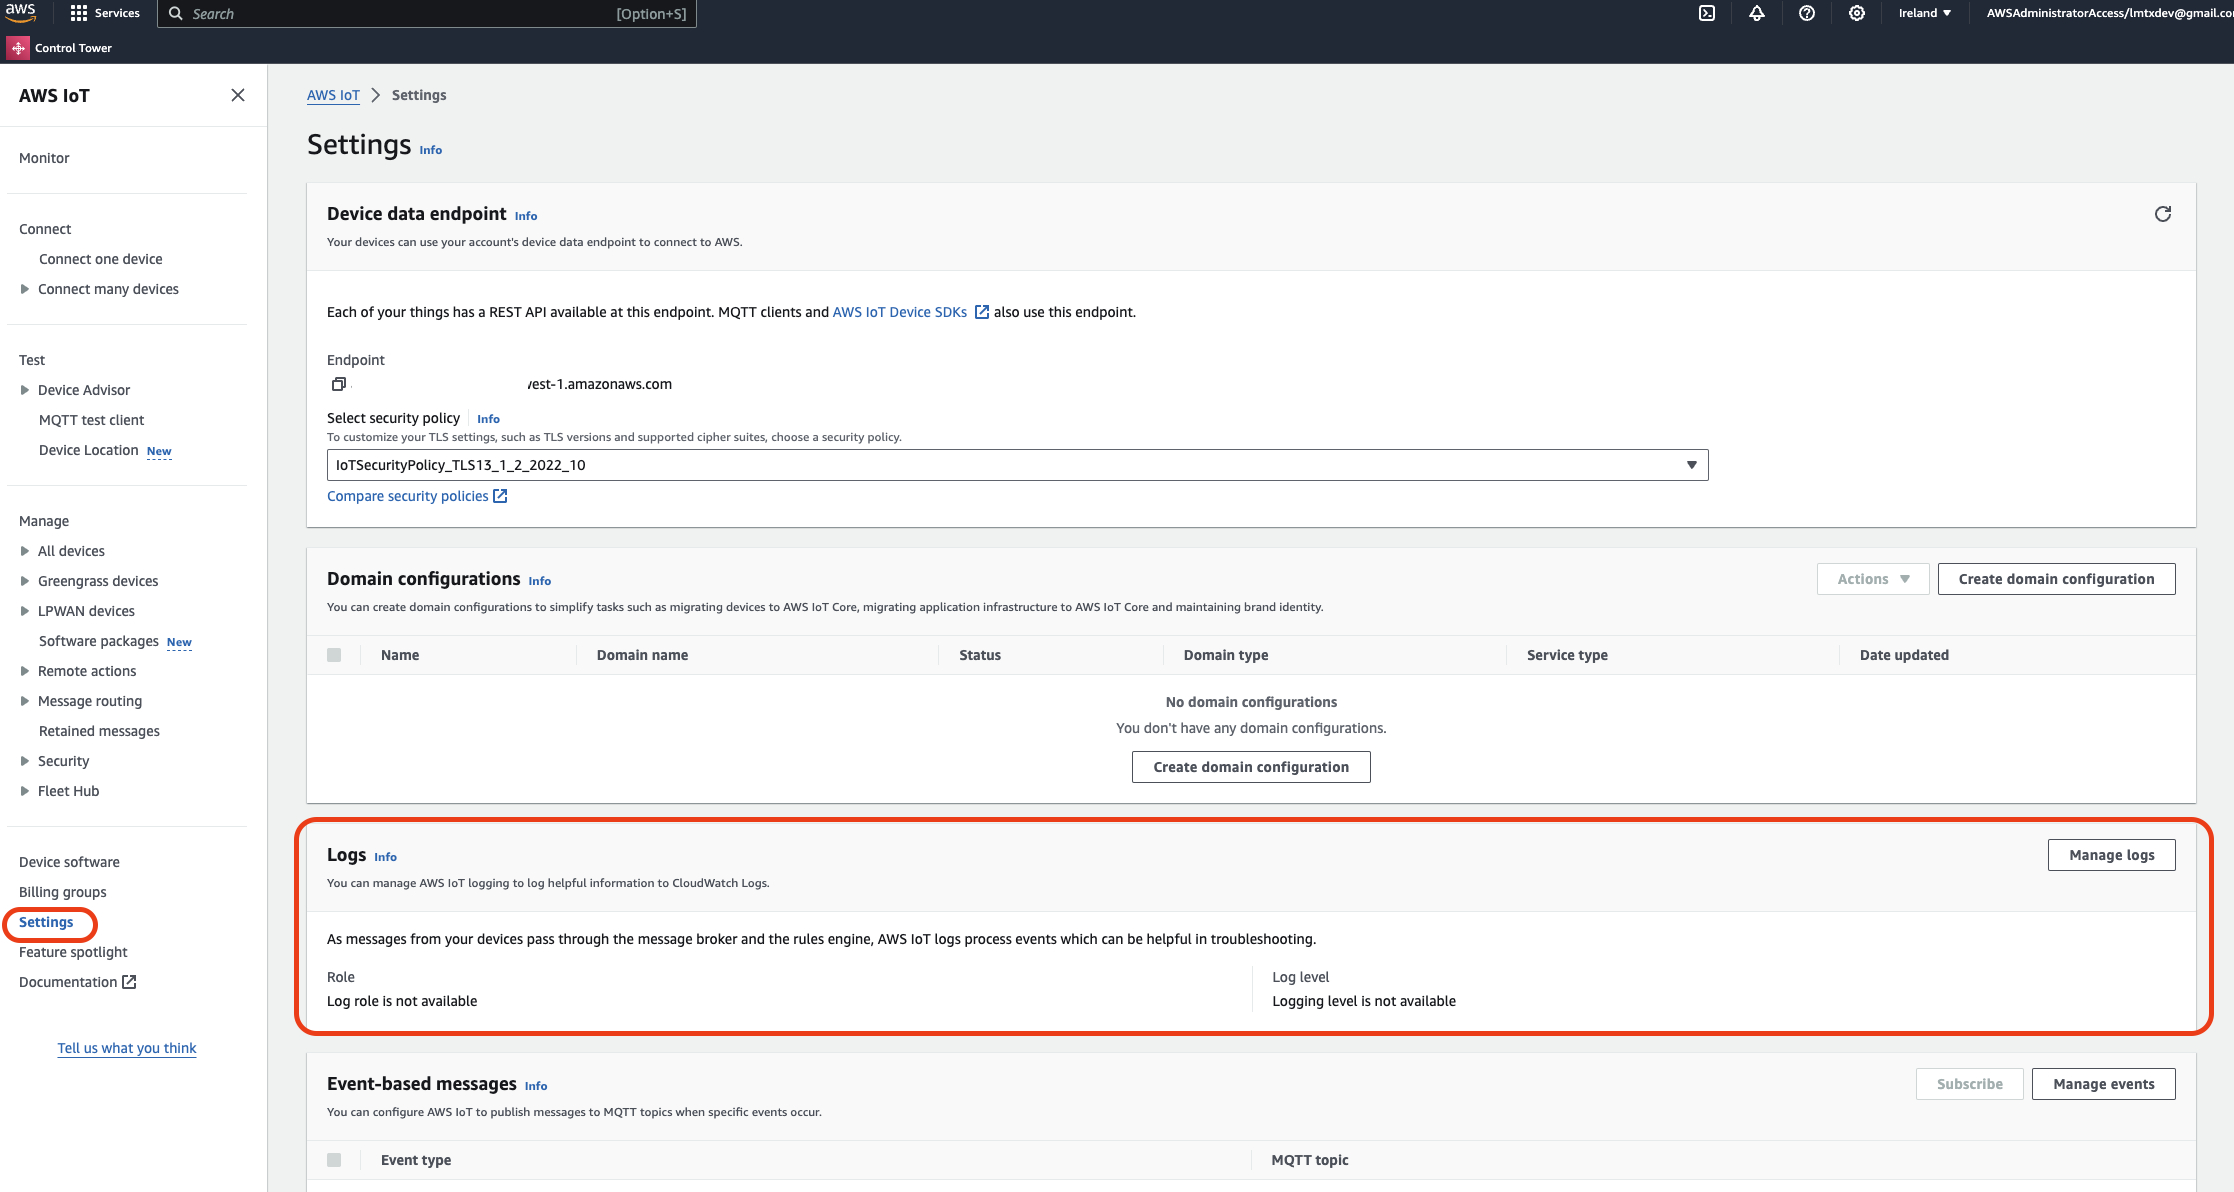Expand LPWAN devices
The width and height of the screenshot is (2234, 1192).
(x=25, y=611)
